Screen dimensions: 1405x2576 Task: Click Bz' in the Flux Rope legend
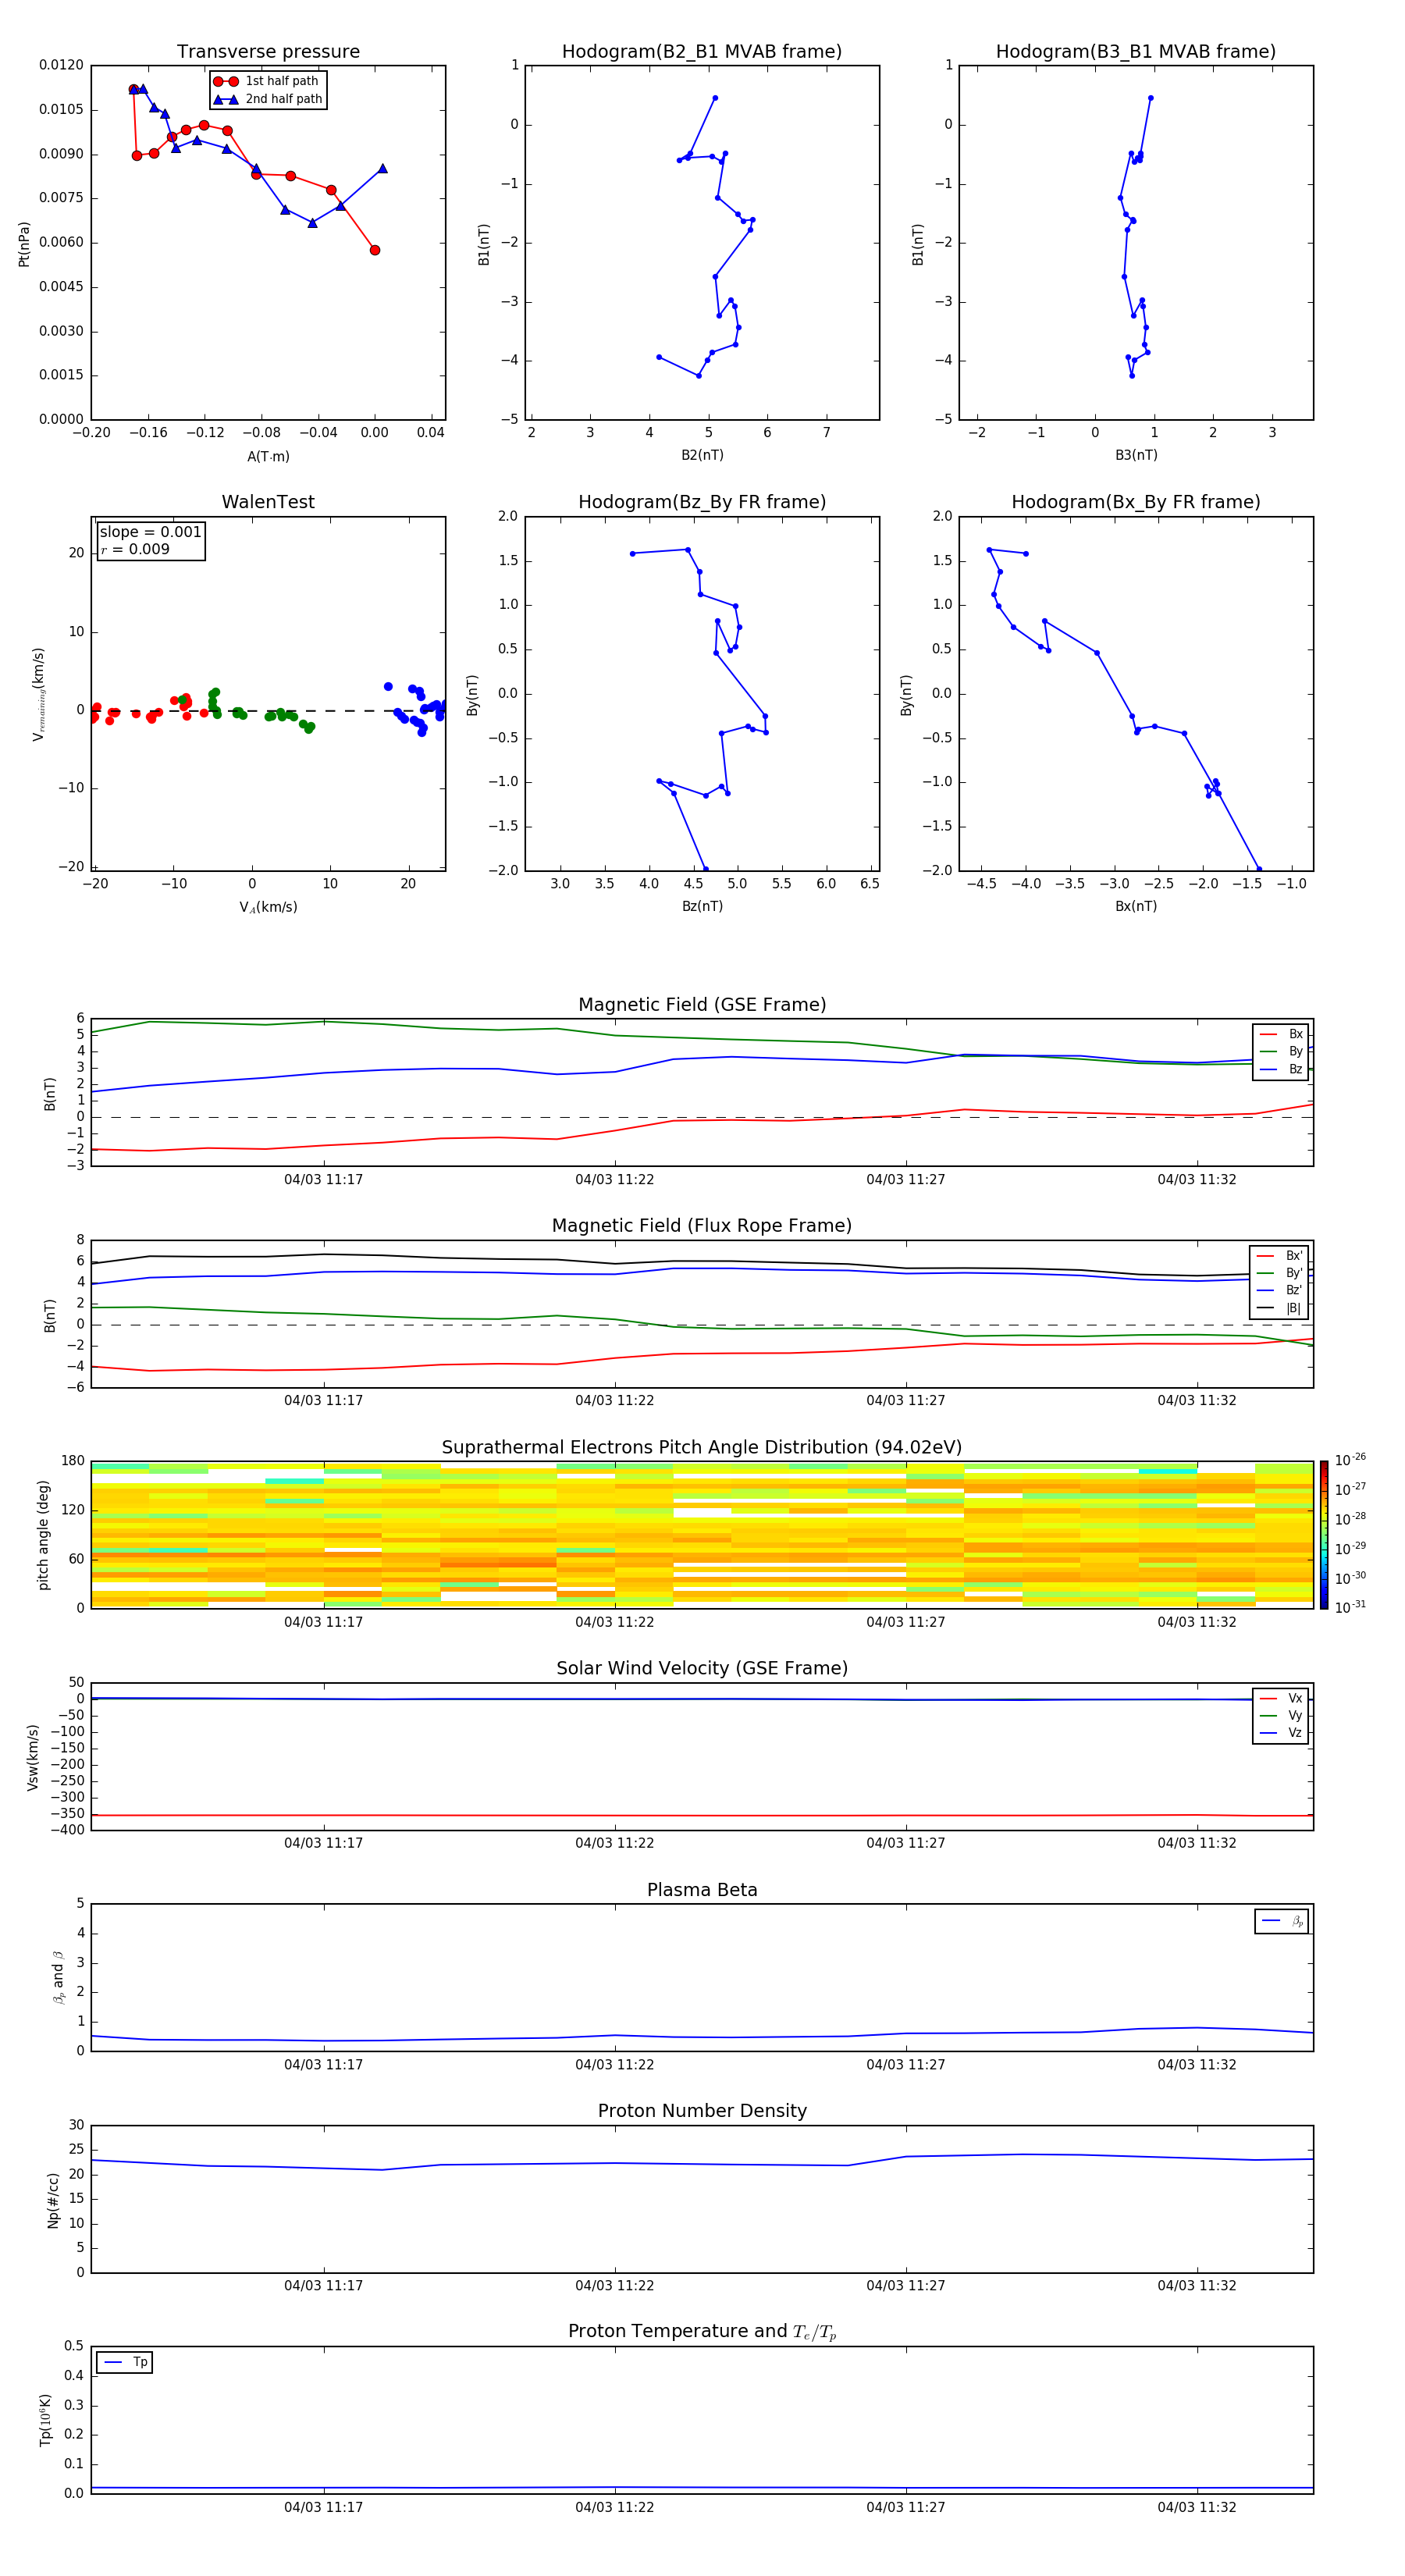[x=1294, y=1291]
